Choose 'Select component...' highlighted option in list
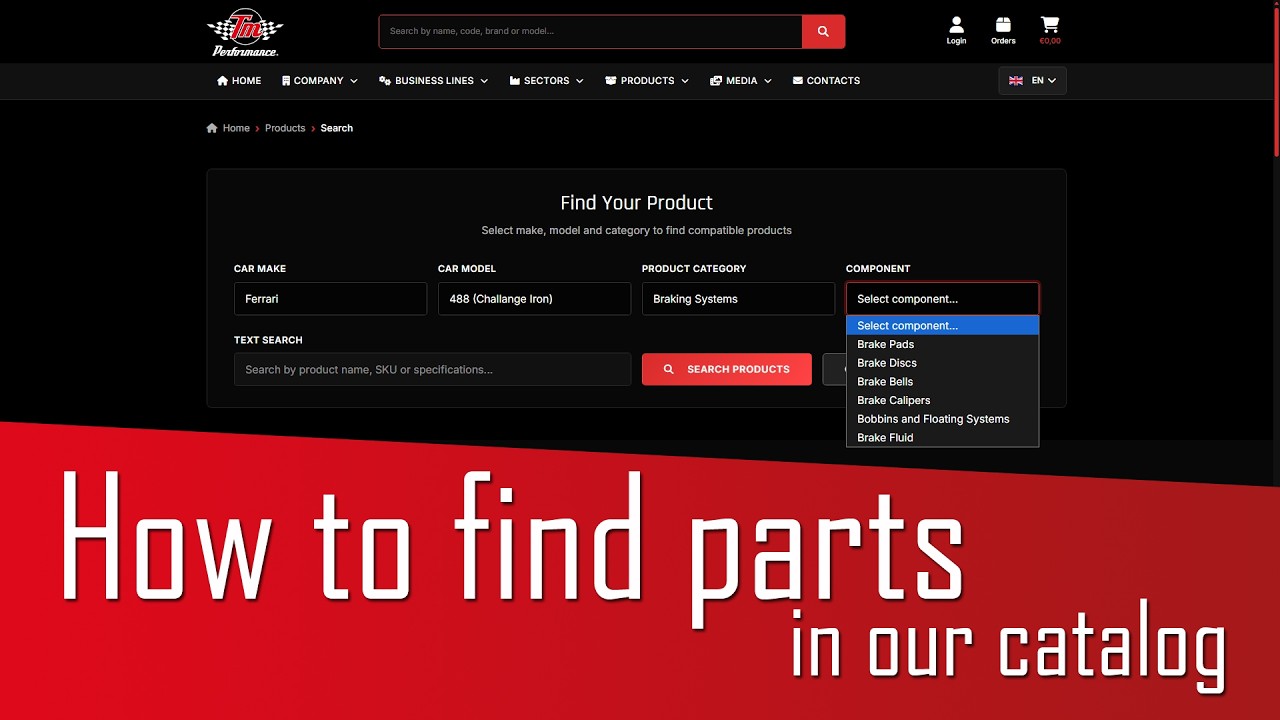1280x720 pixels. coord(942,326)
